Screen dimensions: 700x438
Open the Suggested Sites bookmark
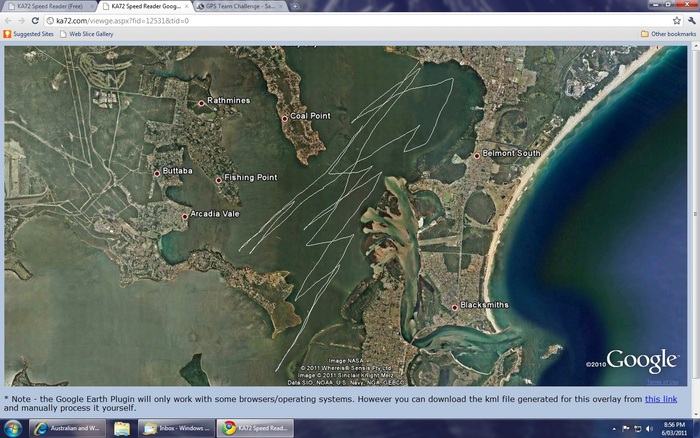[x=29, y=34]
